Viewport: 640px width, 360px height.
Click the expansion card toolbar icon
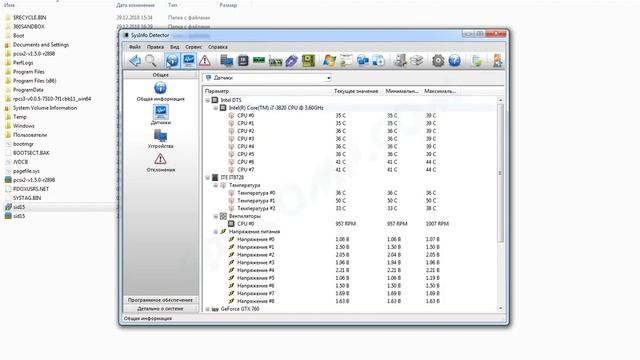coord(276,61)
